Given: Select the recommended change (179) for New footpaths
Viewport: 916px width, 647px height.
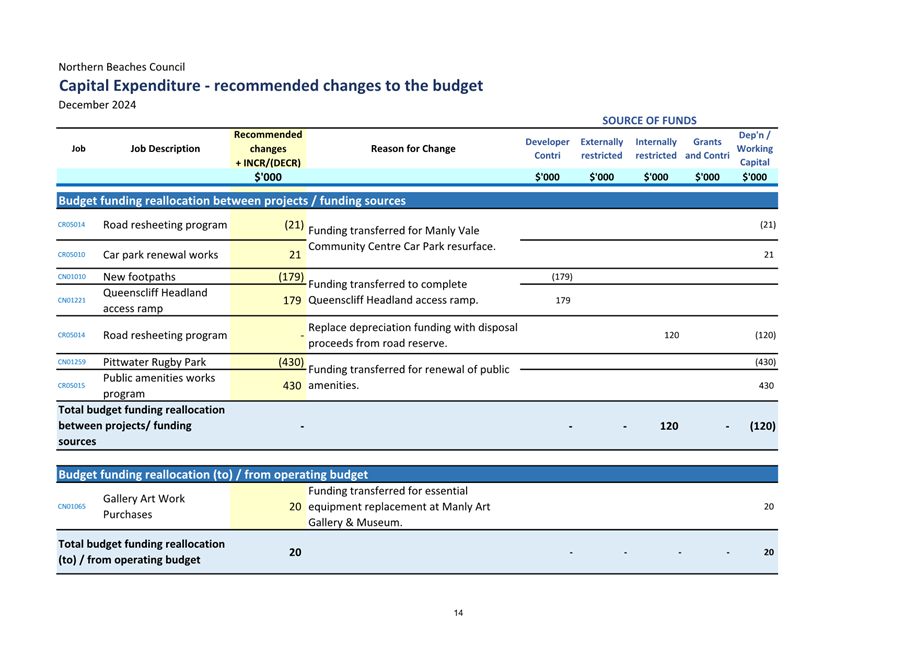Looking at the screenshot, I should (291, 277).
